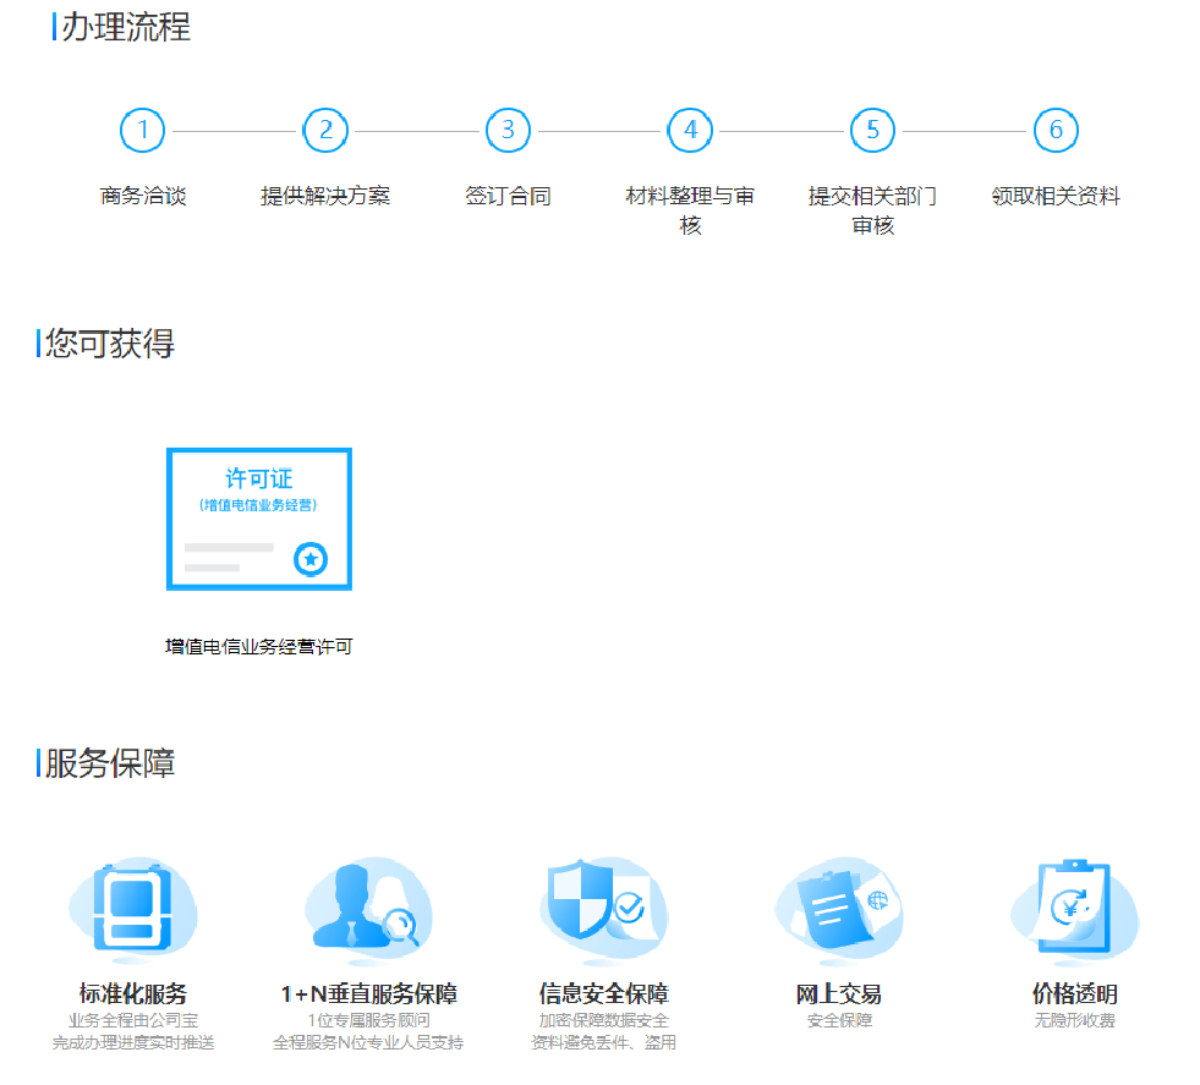Viewport: 1200px width, 1085px height.
Task: Click the progress line between steps 4 and 5
Action: click(780, 129)
